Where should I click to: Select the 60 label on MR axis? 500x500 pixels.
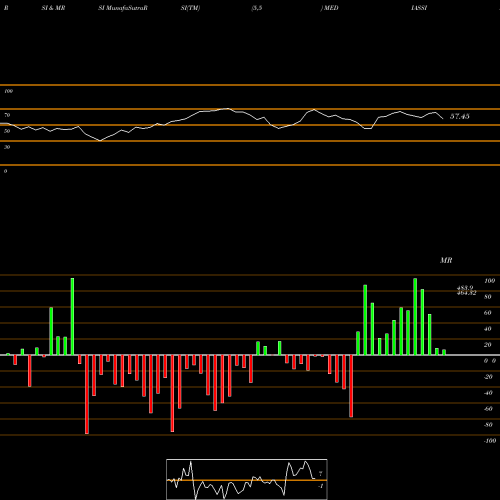tap(487, 313)
